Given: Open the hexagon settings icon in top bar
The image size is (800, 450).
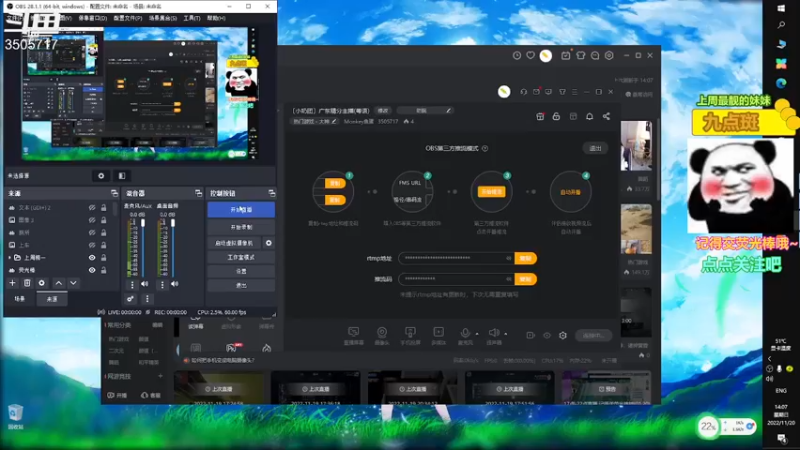Looking at the screenshot, I should (x=609, y=56).
